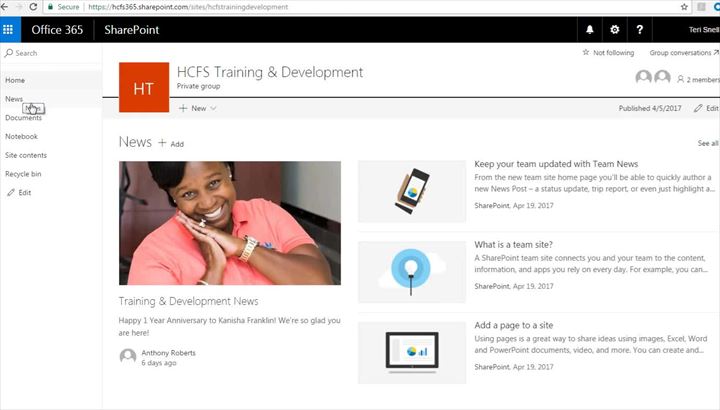Viewport: 720px width, 410px height.
Task: Open 'What is a team site?' article
Action: (514, 244)
